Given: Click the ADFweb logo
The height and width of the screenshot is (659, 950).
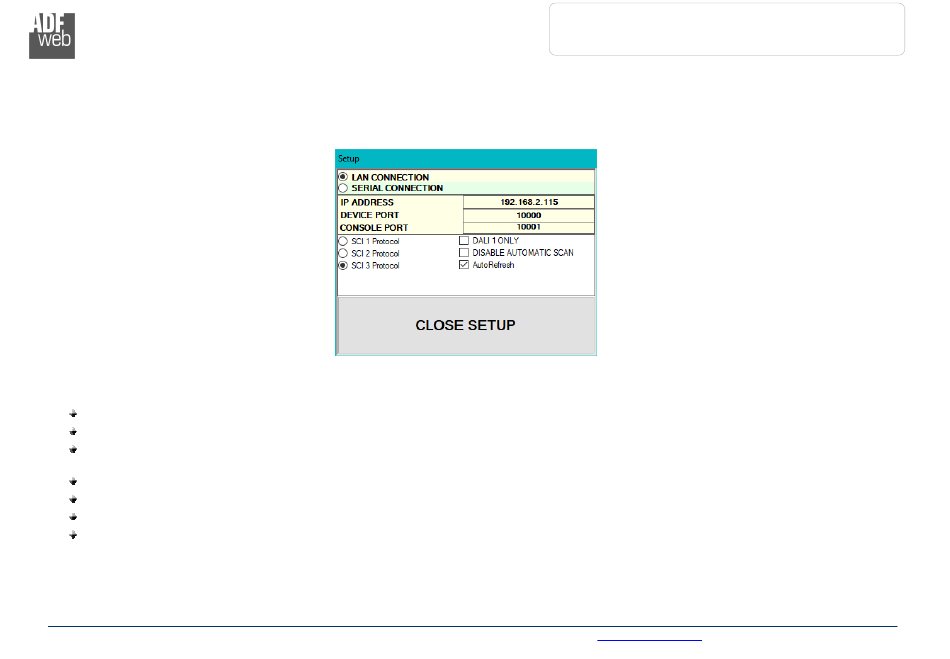Looking at the screenshot, I should pos(52,36).
